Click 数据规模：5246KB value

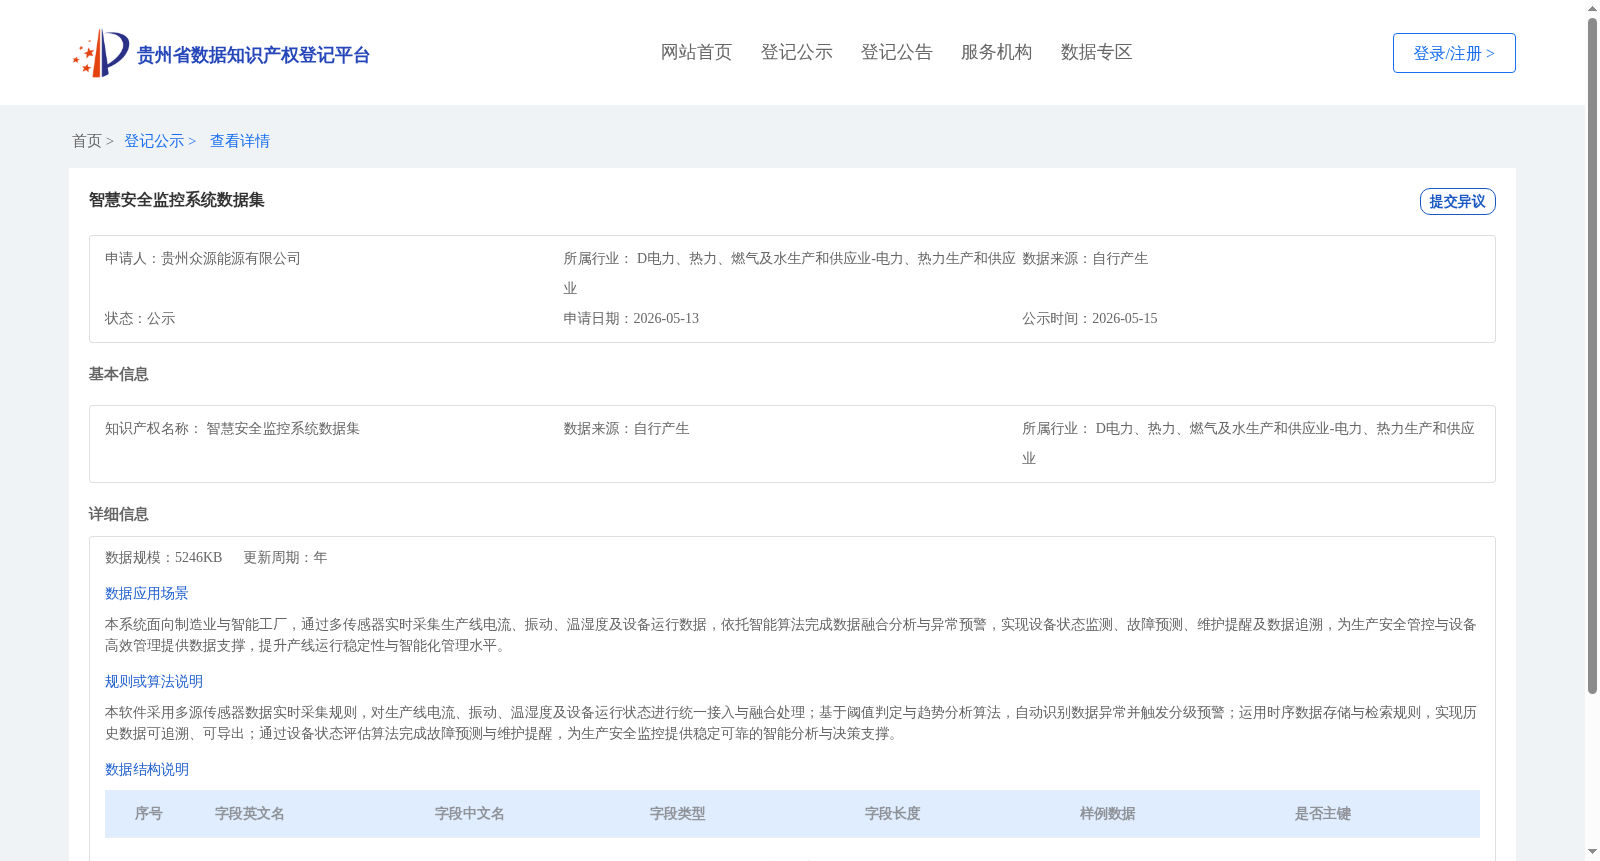(x=164, y=557)
